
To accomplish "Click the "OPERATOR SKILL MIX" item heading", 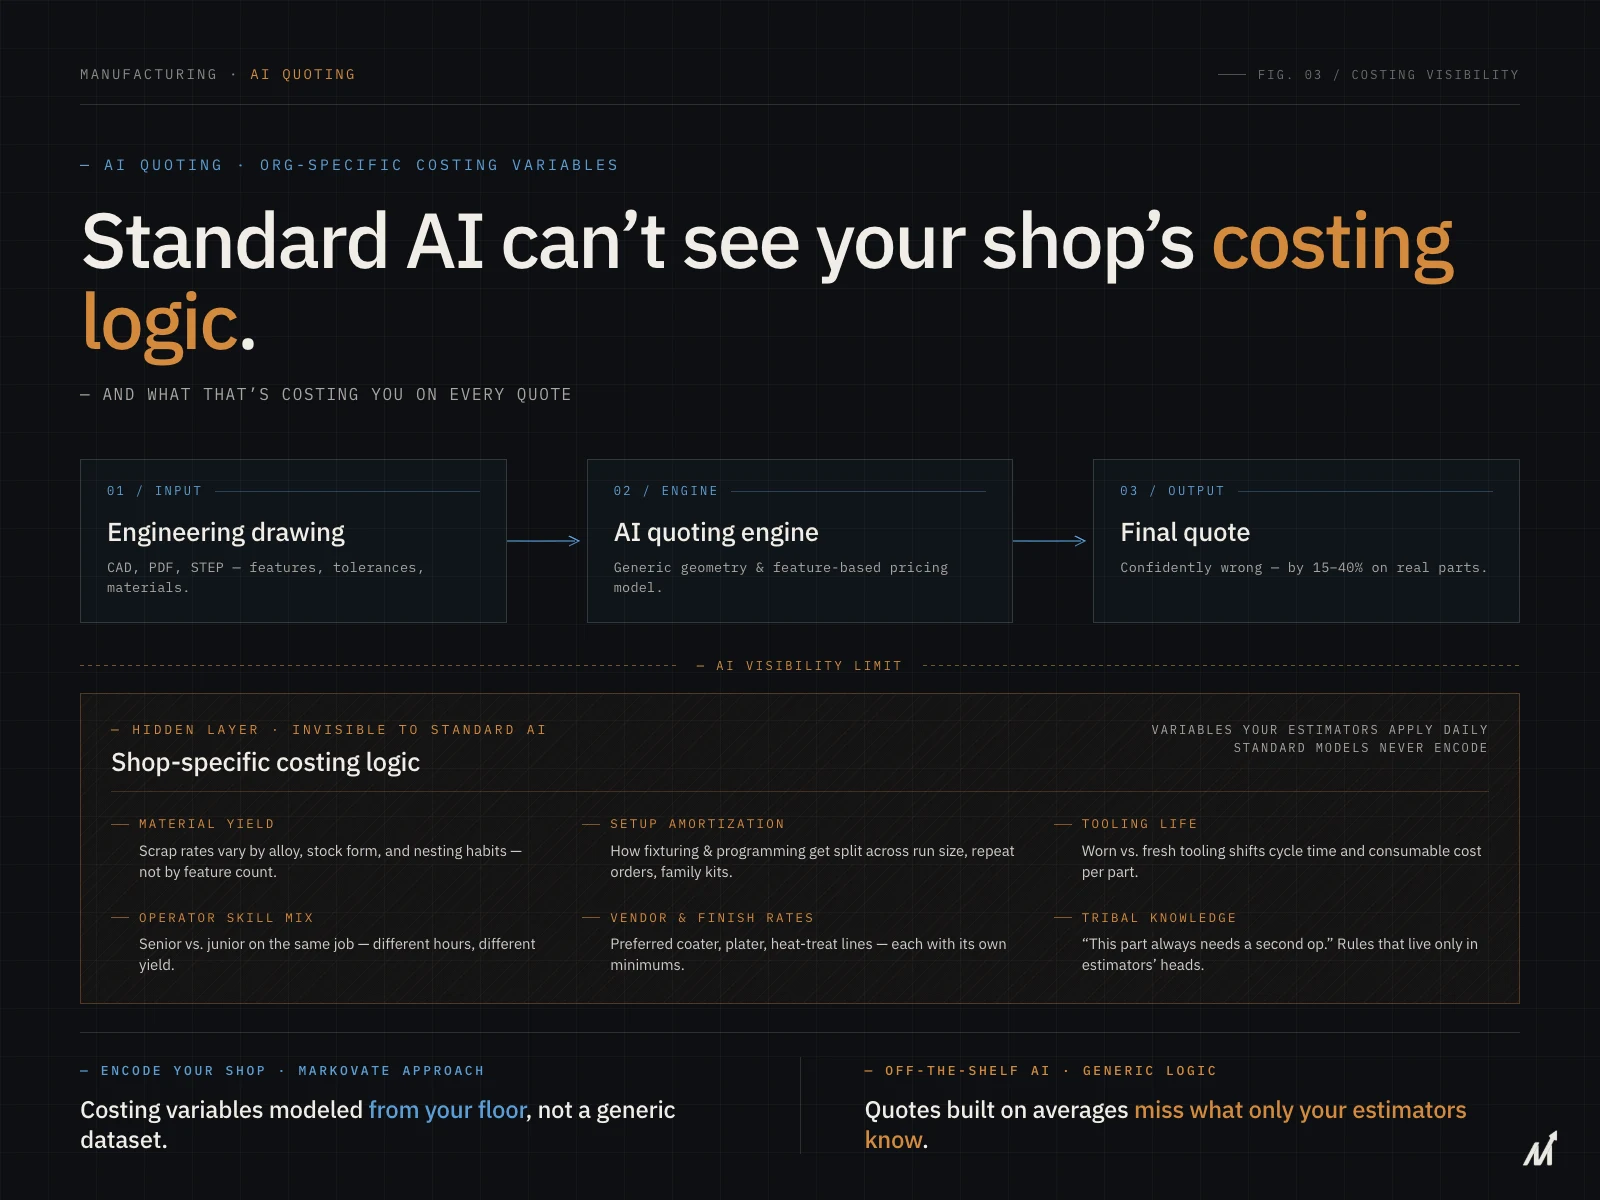I will tap(226, 918).
